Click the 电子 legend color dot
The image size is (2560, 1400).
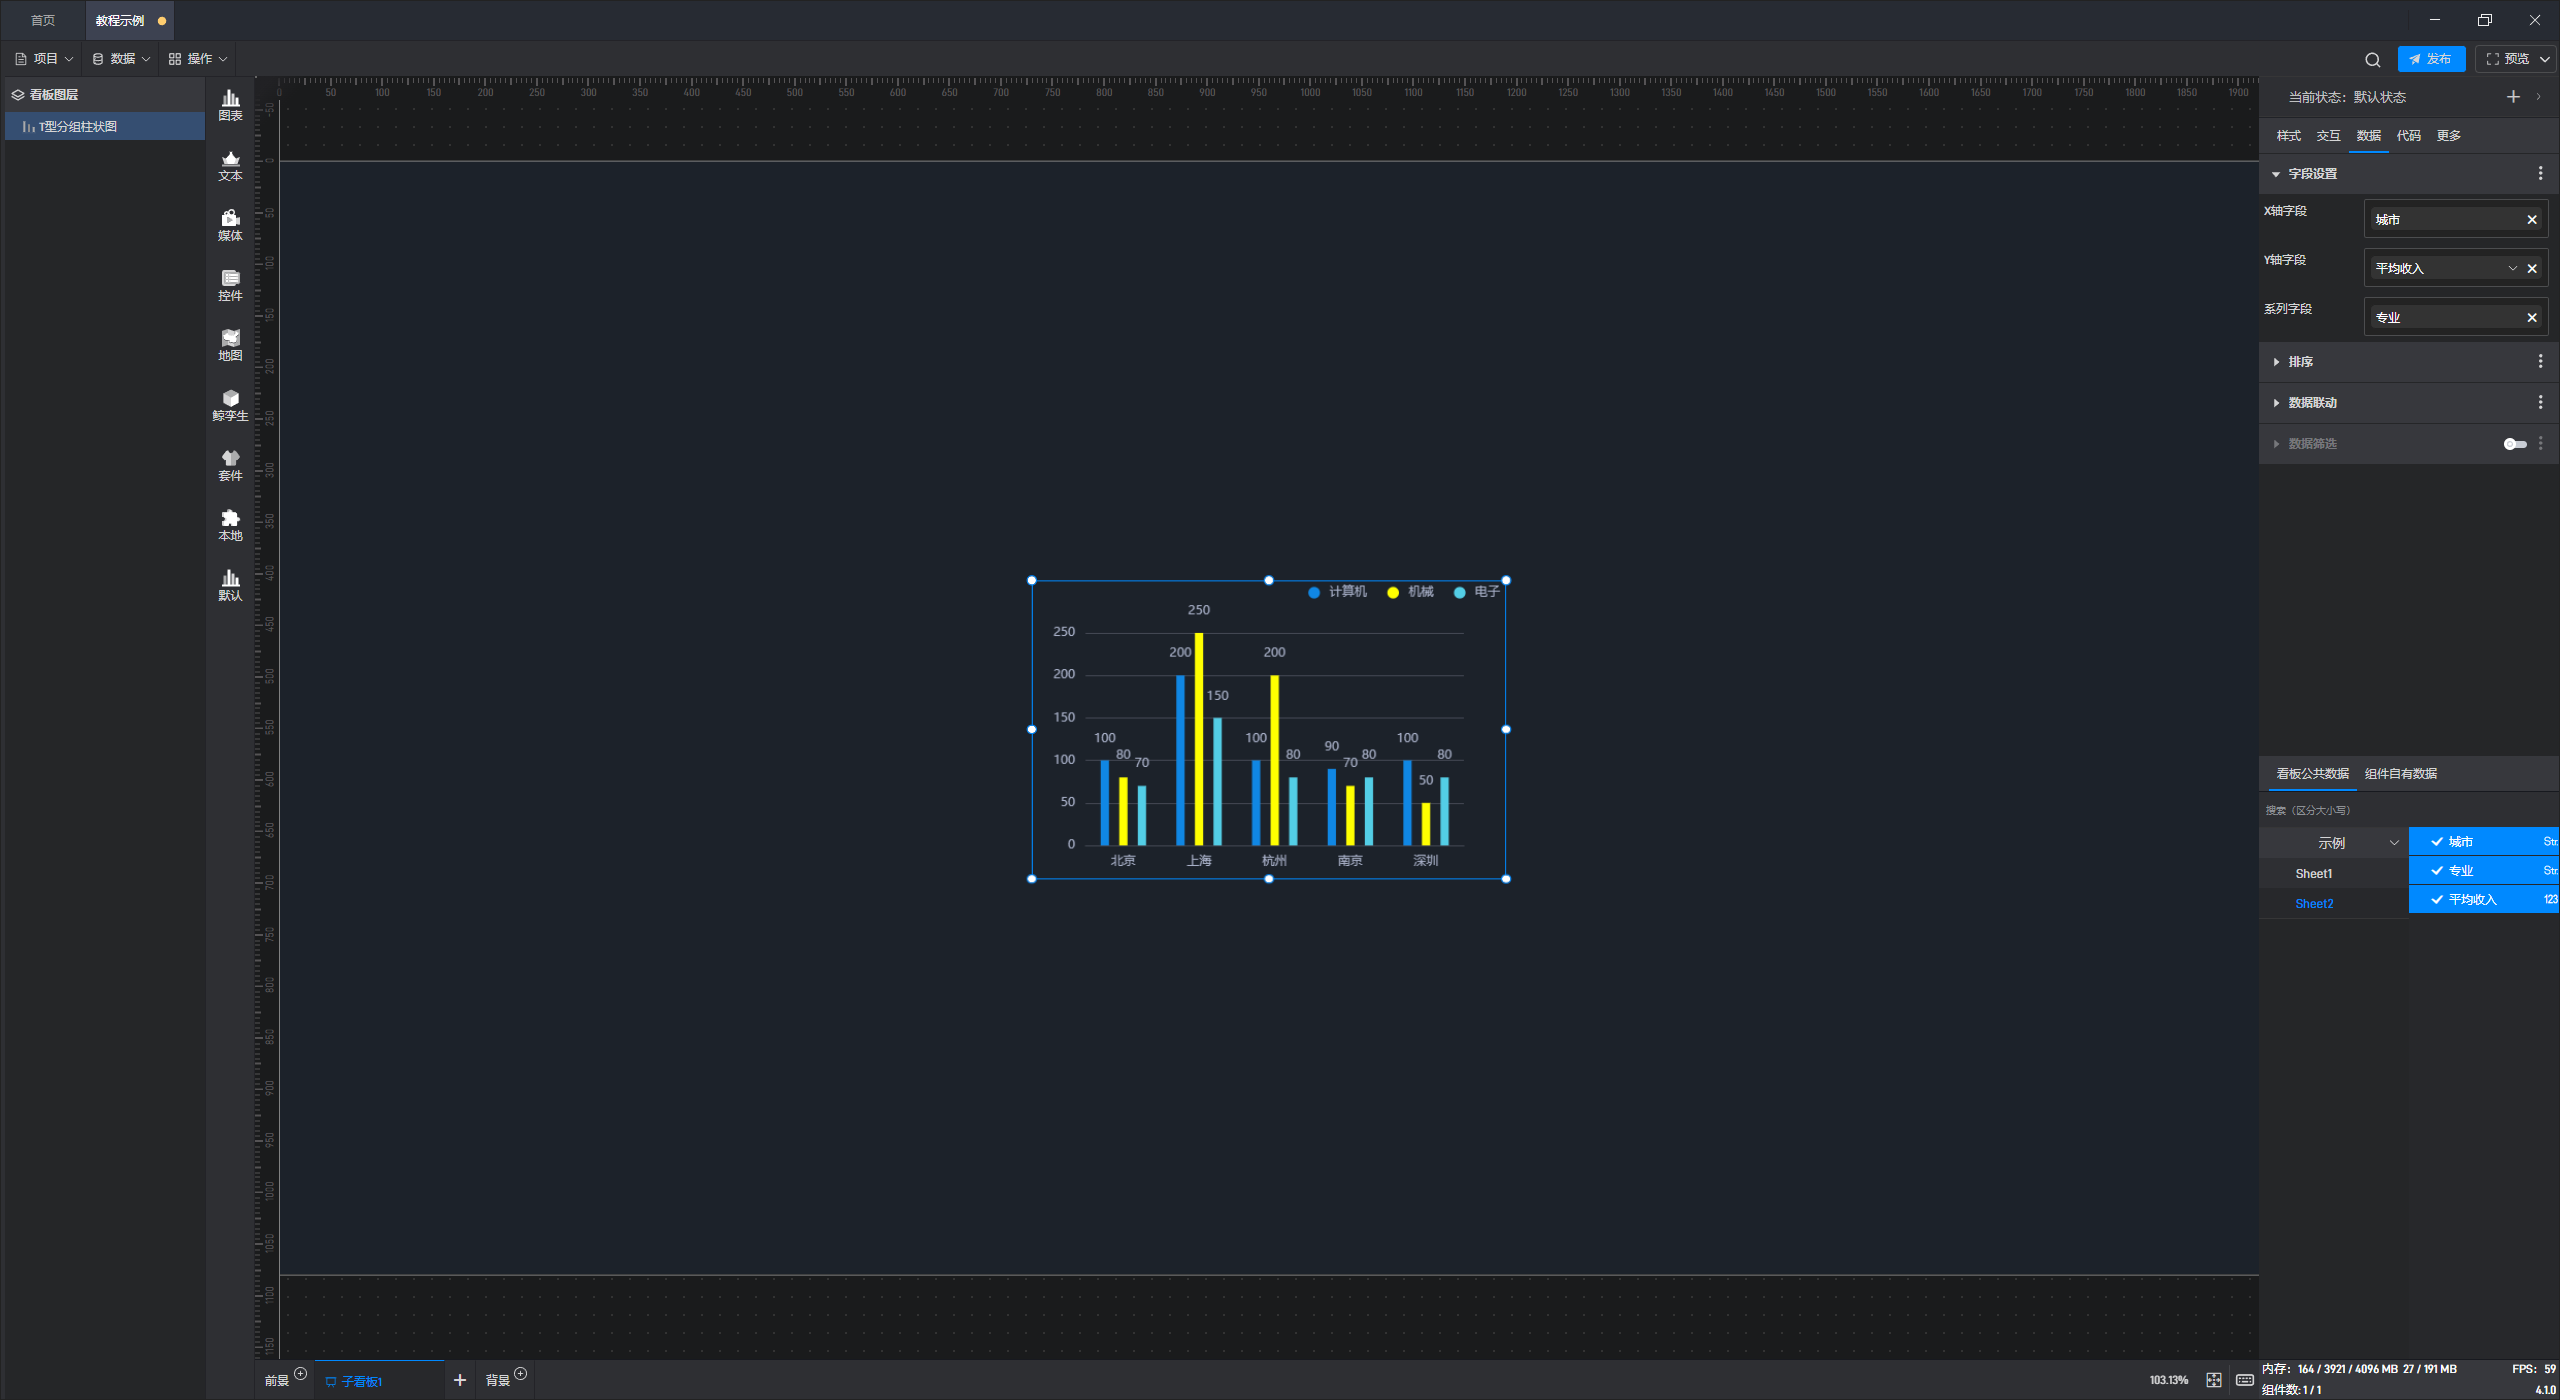(1460, 593)
